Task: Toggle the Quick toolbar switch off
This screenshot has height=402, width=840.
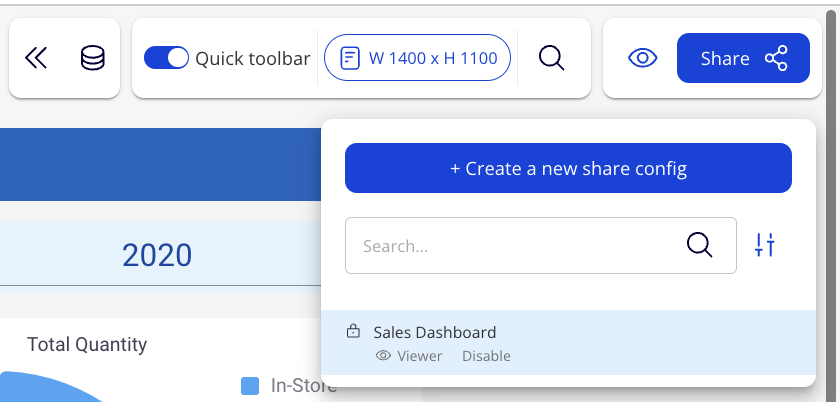Action: (167, 58)
